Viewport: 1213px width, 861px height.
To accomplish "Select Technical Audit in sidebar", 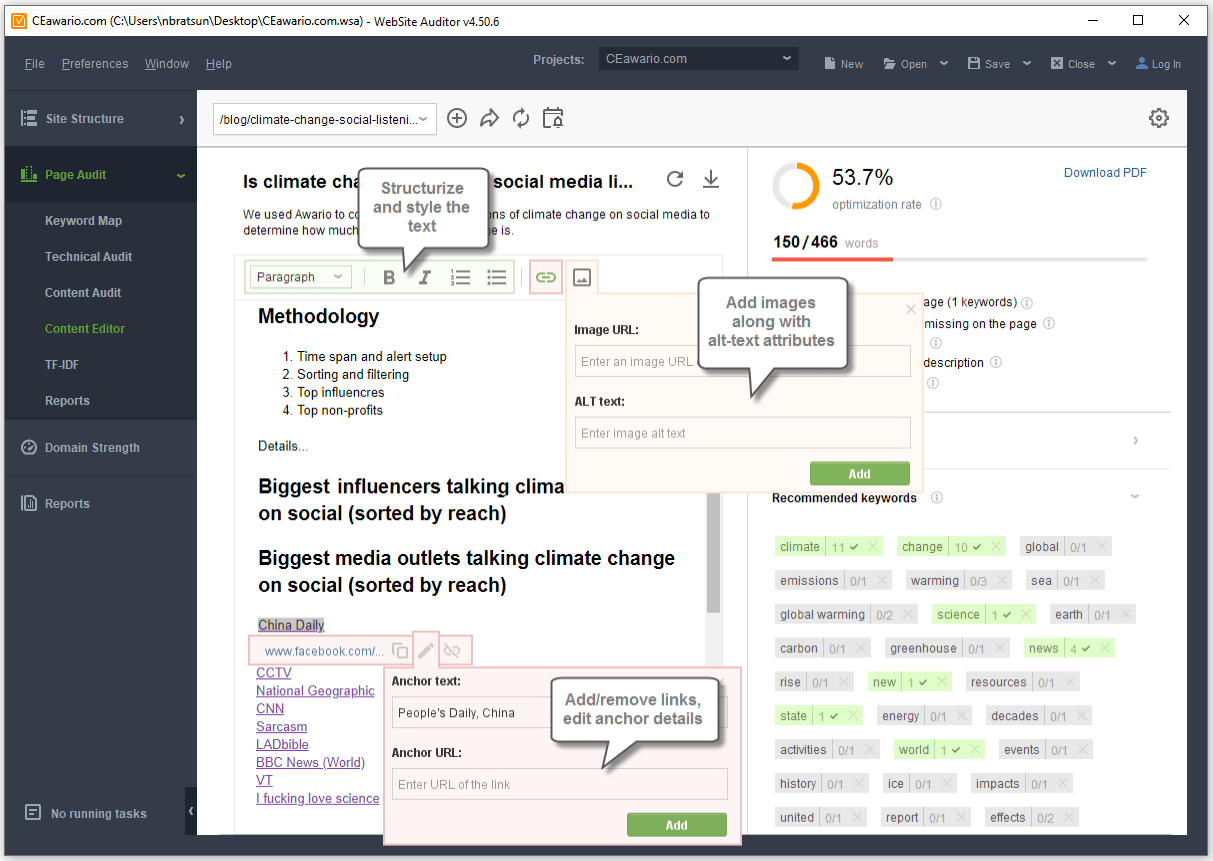I will (x=88, y=257).
